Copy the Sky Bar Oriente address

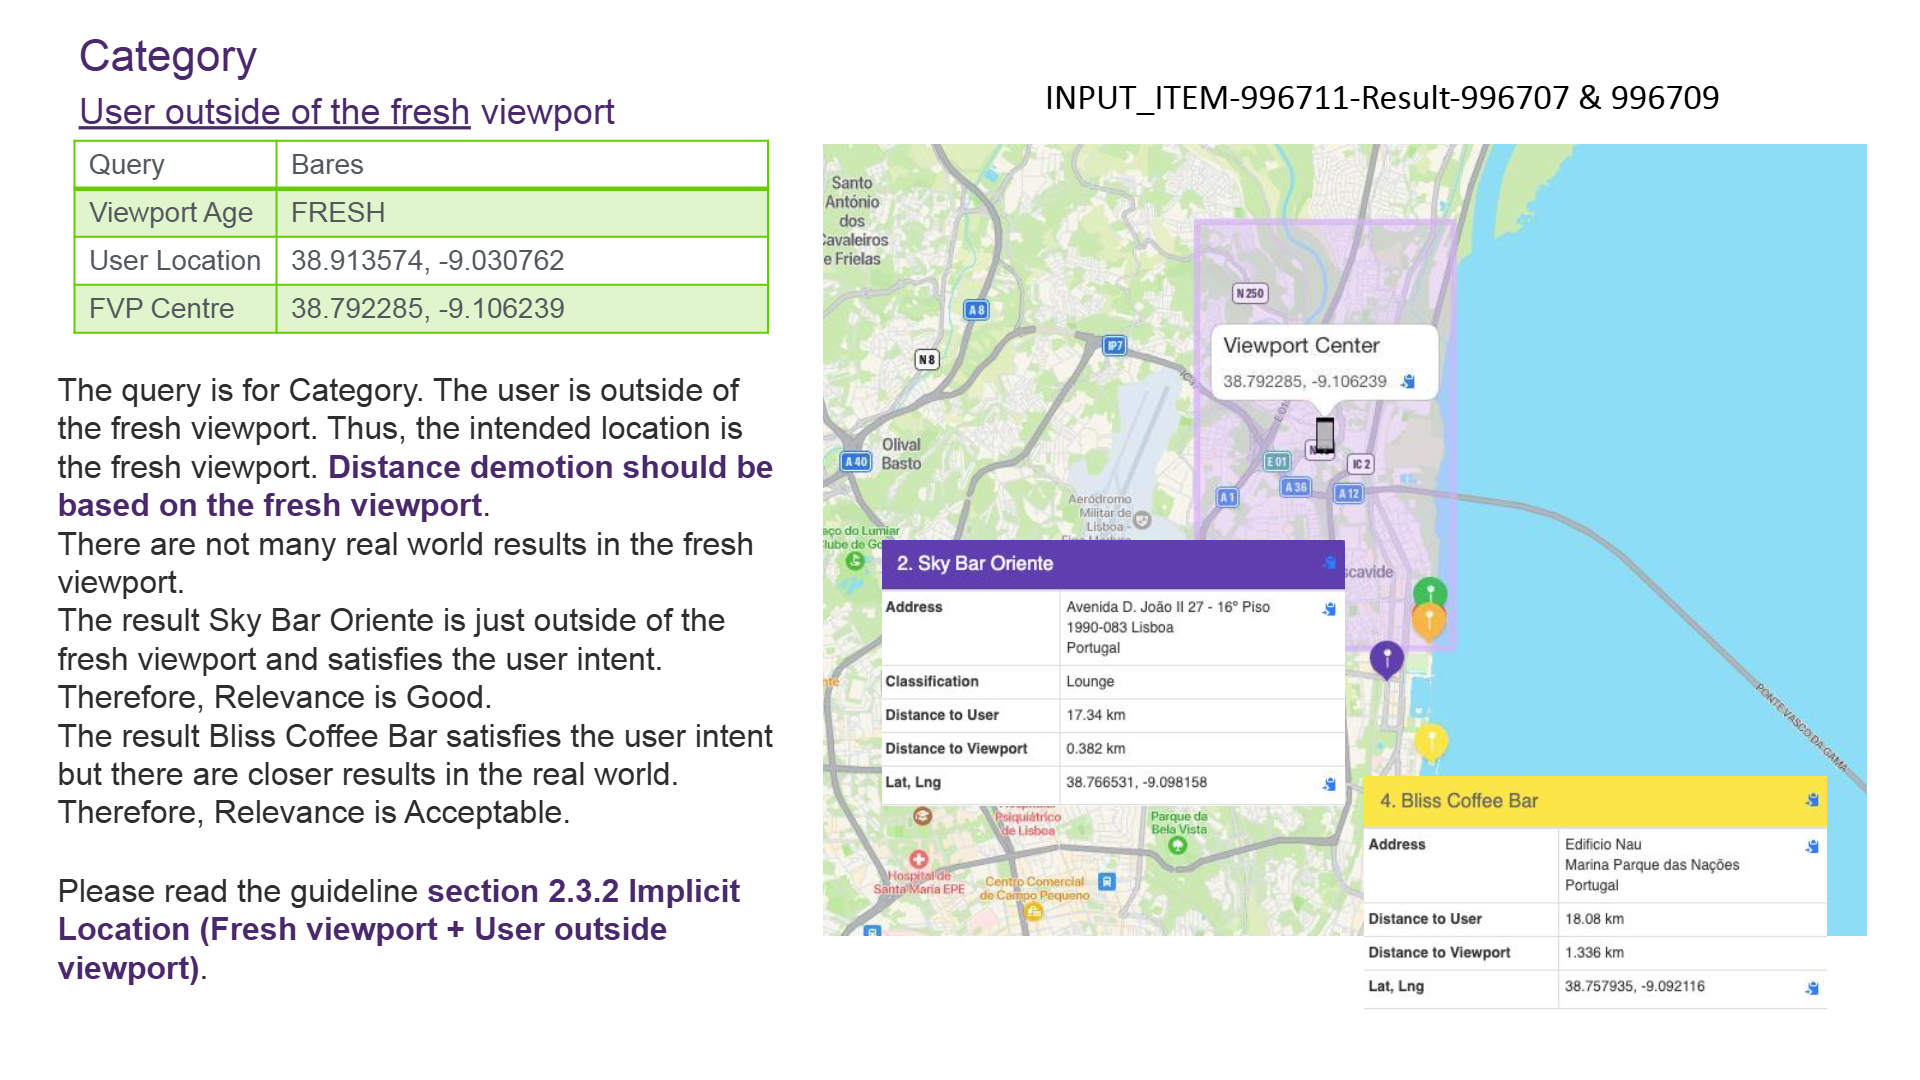1329,609
